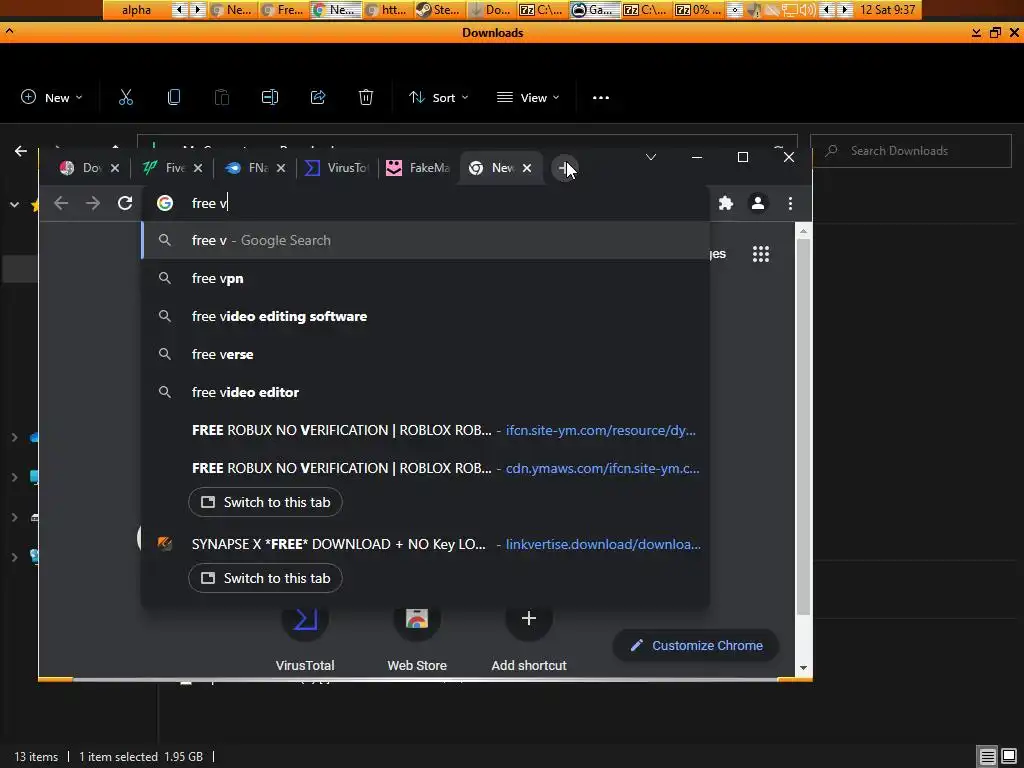This screenshot has width=1024, height=768.
Task: Reload the page with the Chrome refresh icon
Action: click(x=125, y=203)
